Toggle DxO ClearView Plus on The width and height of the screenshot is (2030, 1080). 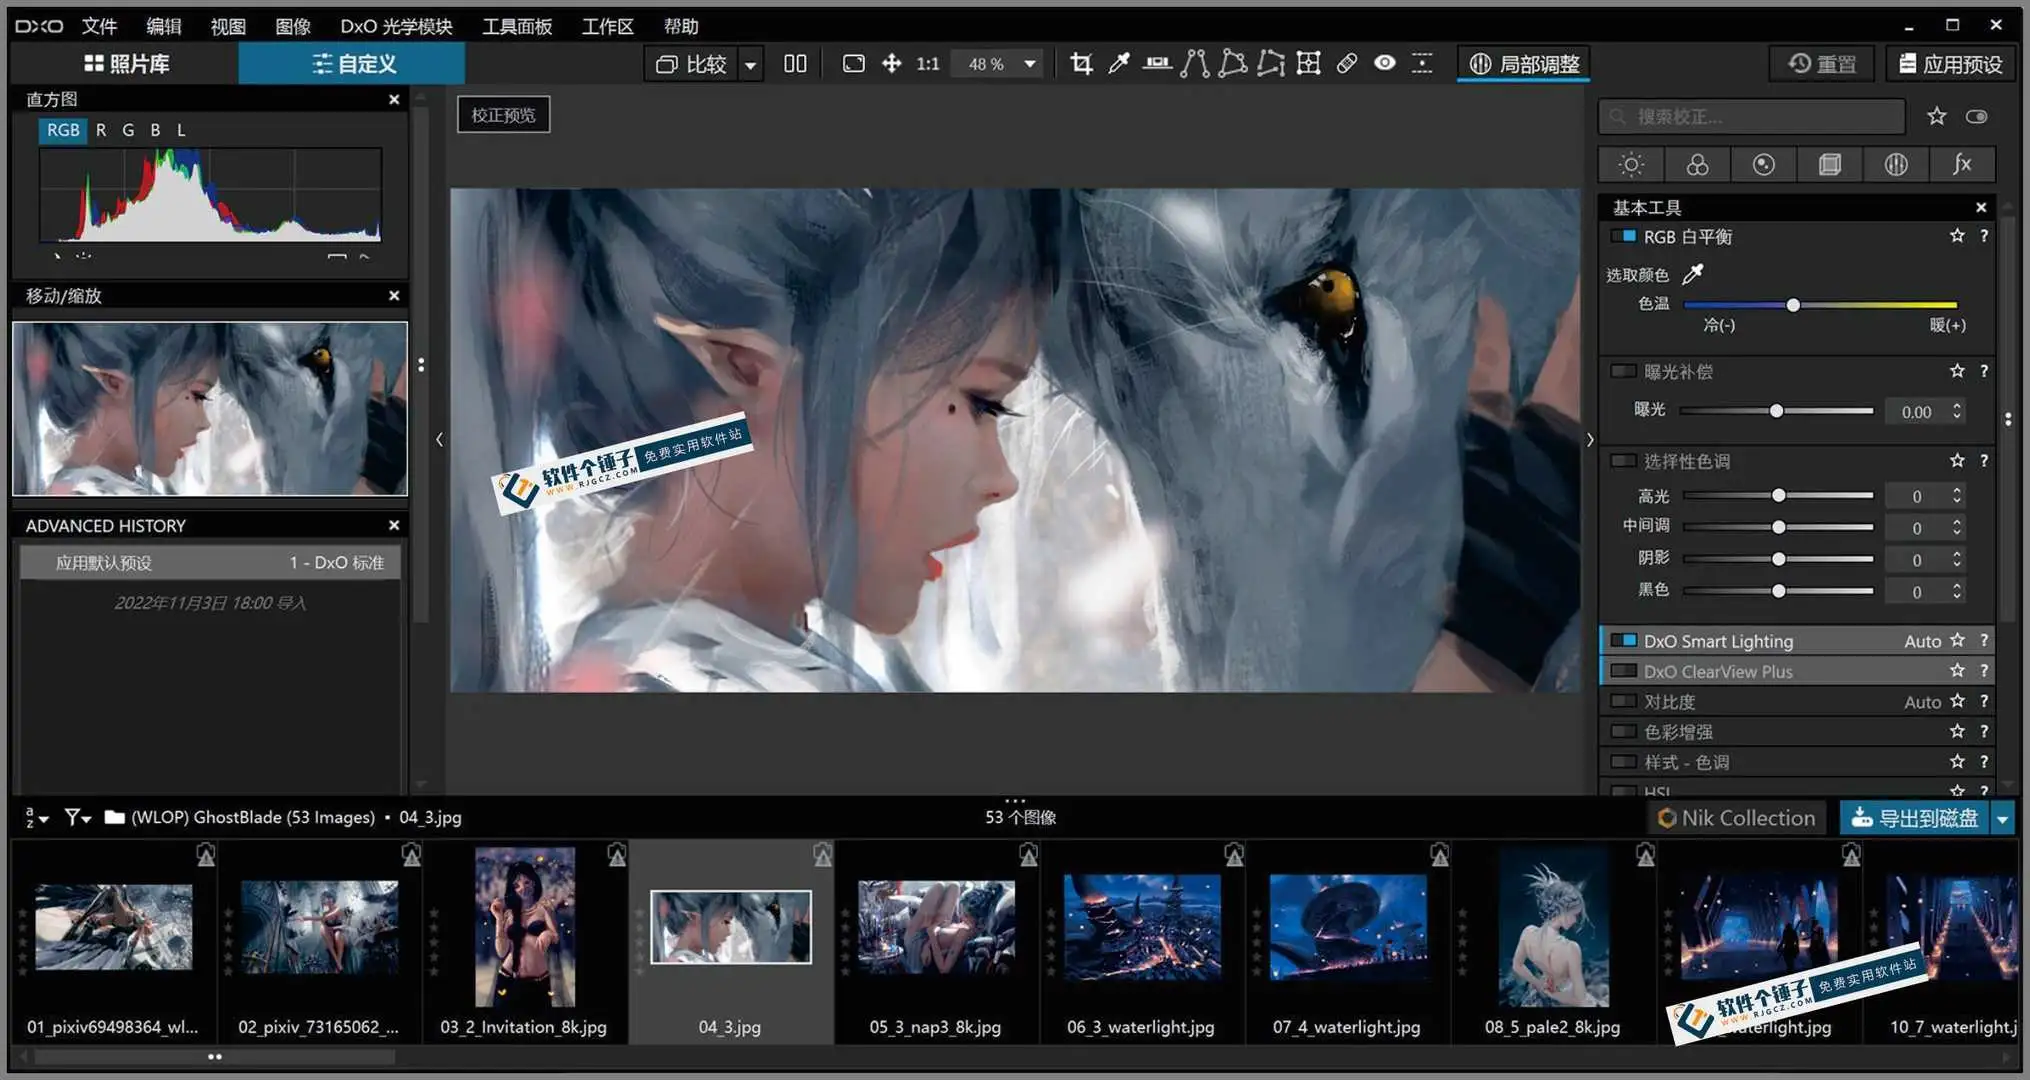click(x=1623, y=670)
